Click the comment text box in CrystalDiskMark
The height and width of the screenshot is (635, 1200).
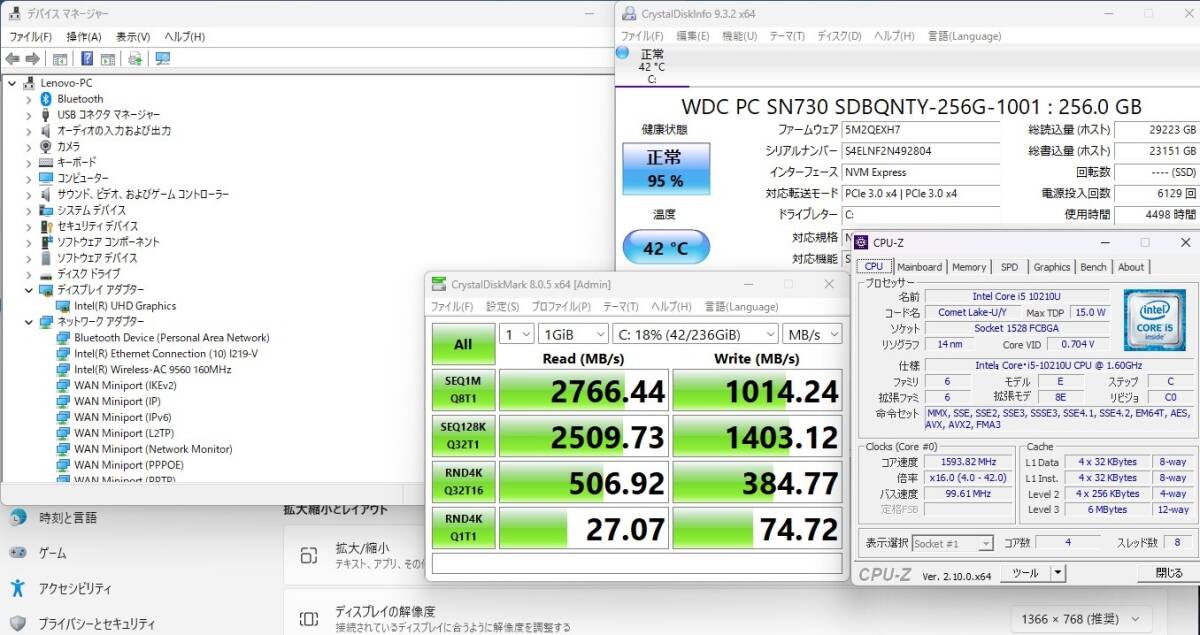pyautogui.click(x=637, y=564)
